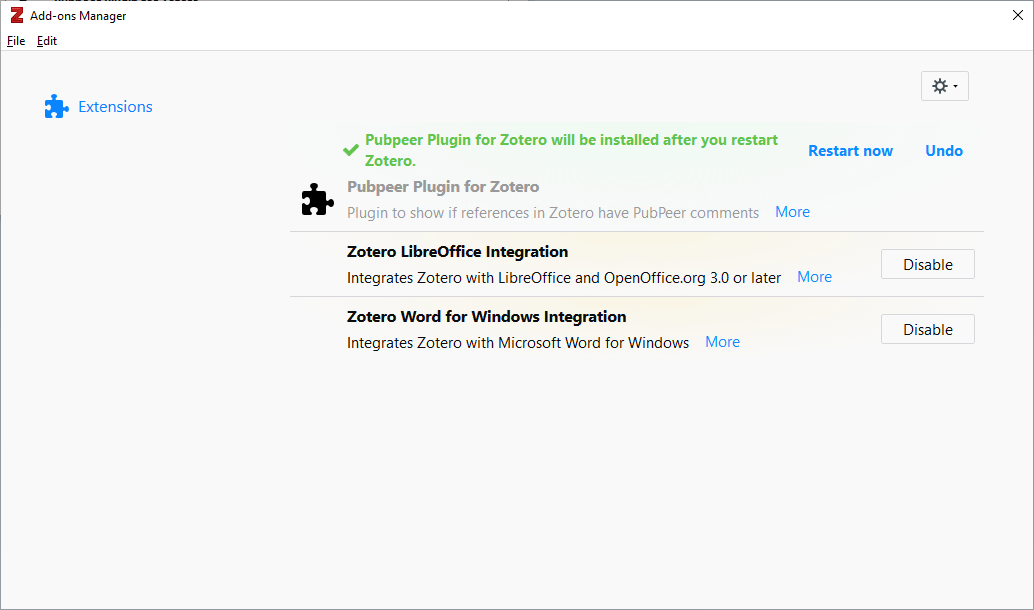Disable Zotero Word for Windows Integration
The width and height of the screenshot is (1034, 610).
click(927, 330)
